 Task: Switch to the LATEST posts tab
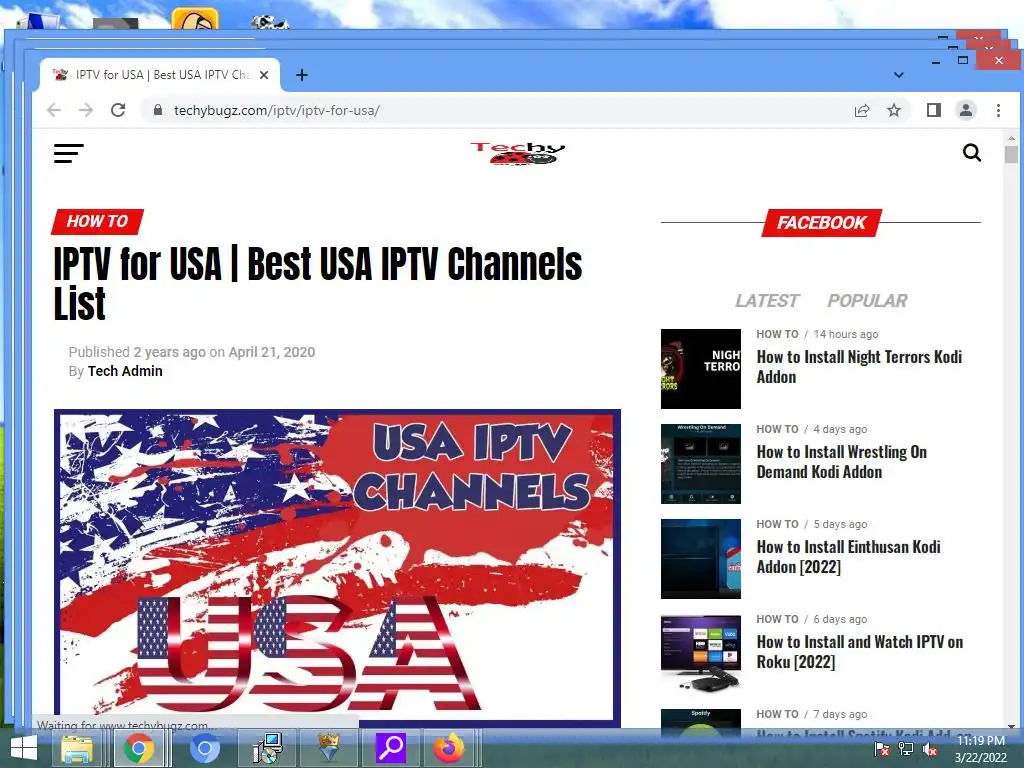[x=767, y=300]
